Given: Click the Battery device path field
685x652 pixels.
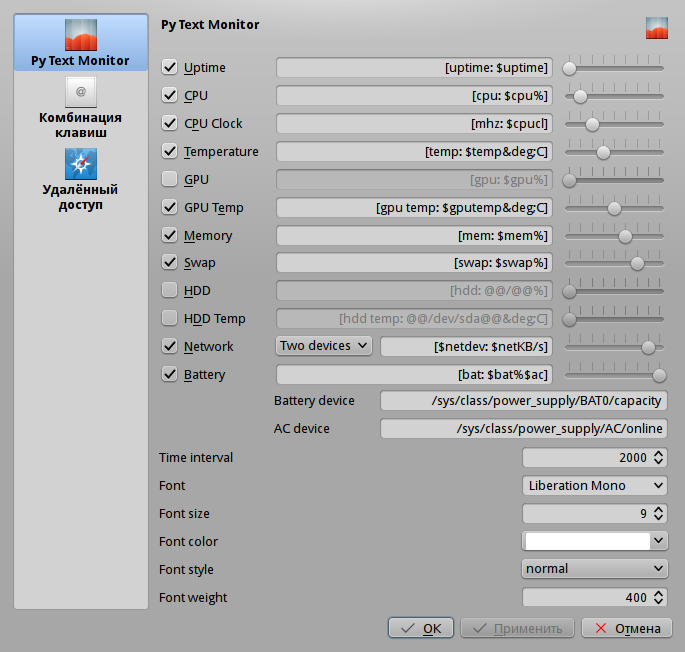Looking at the screenshot, I should [523, 401].
